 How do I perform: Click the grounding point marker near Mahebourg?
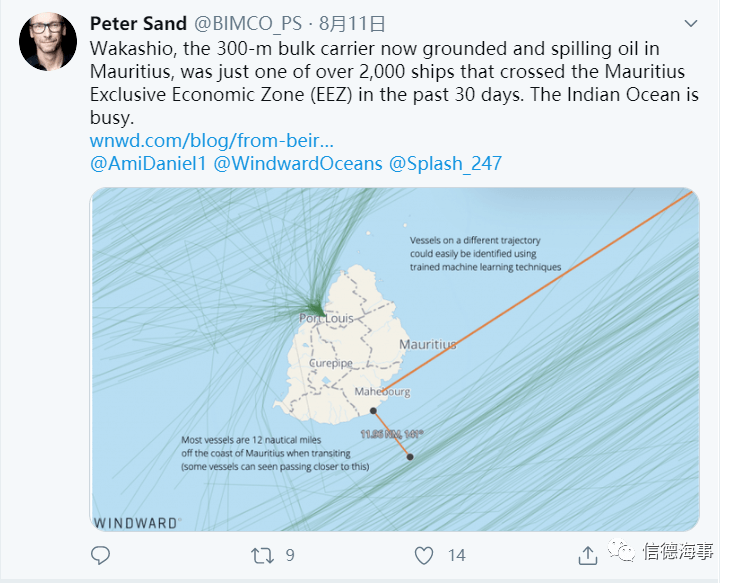pos(373,410)
